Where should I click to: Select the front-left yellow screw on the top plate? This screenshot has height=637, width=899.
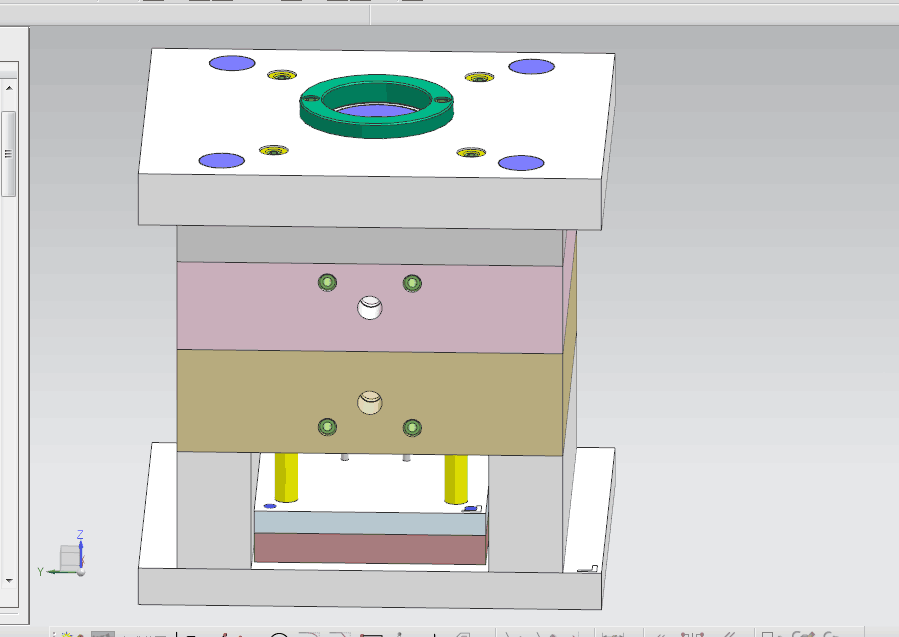point(273,151)
